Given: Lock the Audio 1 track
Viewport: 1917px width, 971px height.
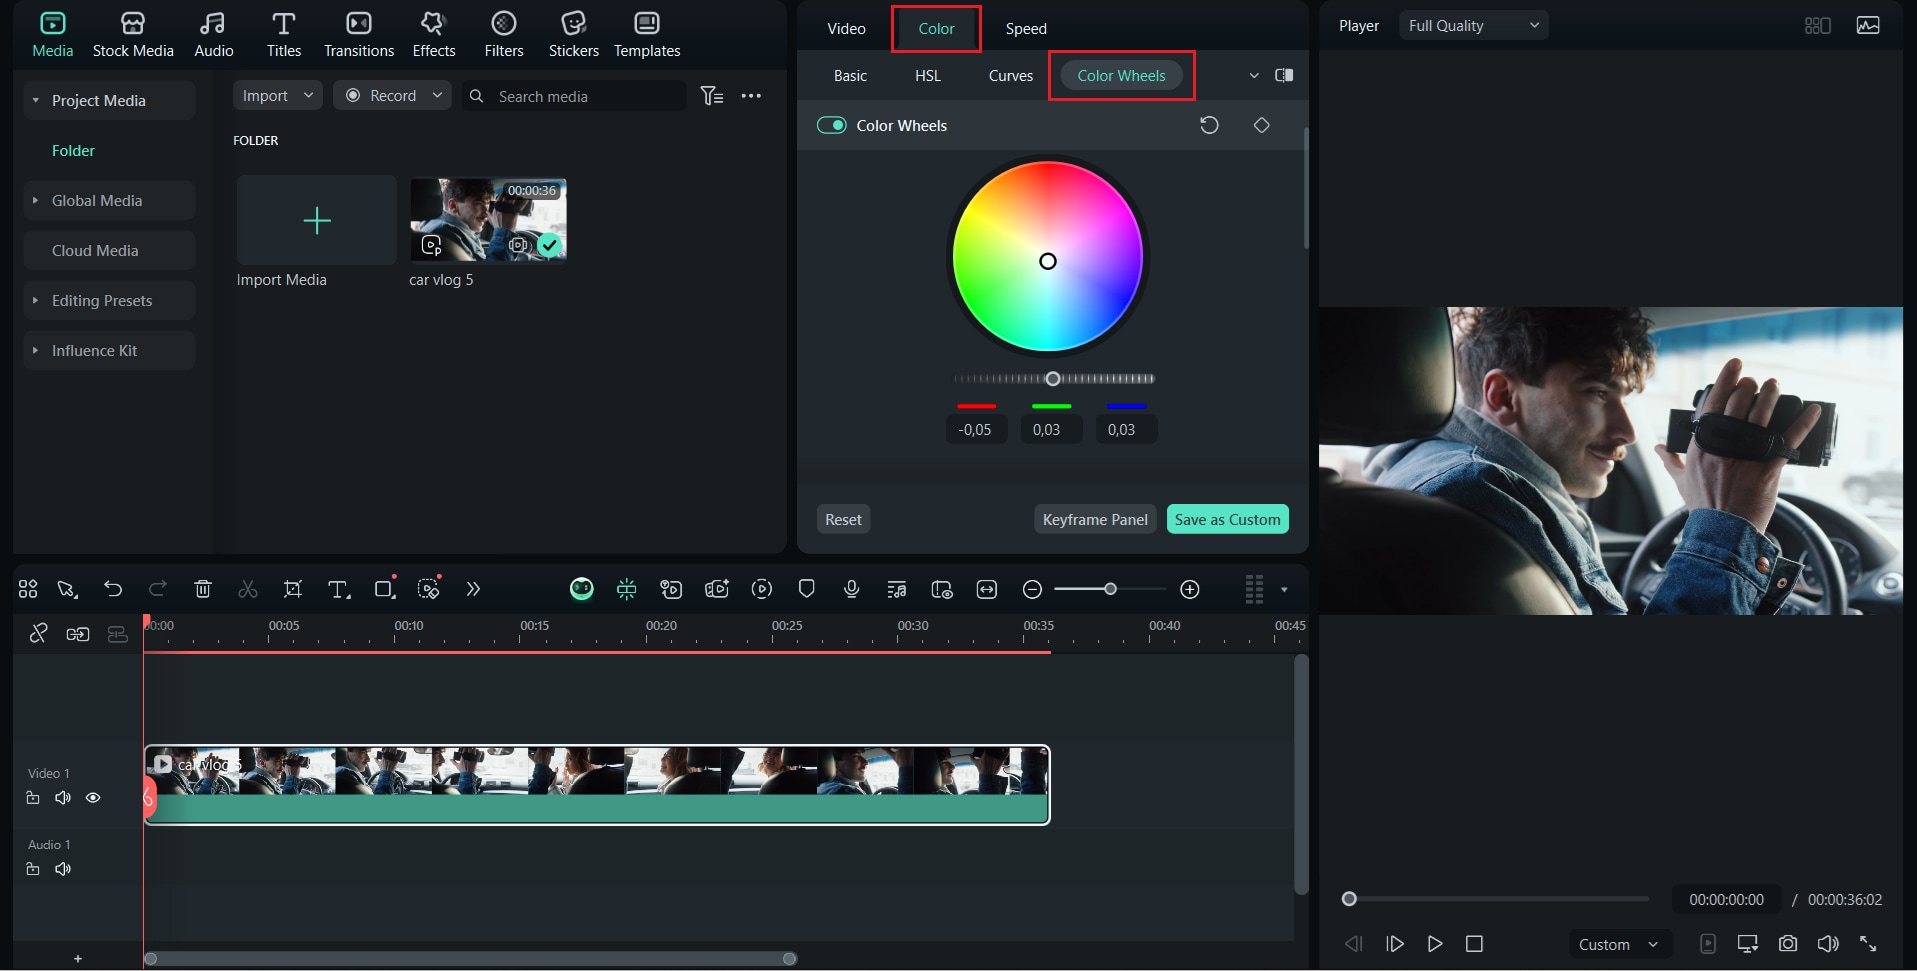Looking at the screenshot, I should (x=32, y=869).
